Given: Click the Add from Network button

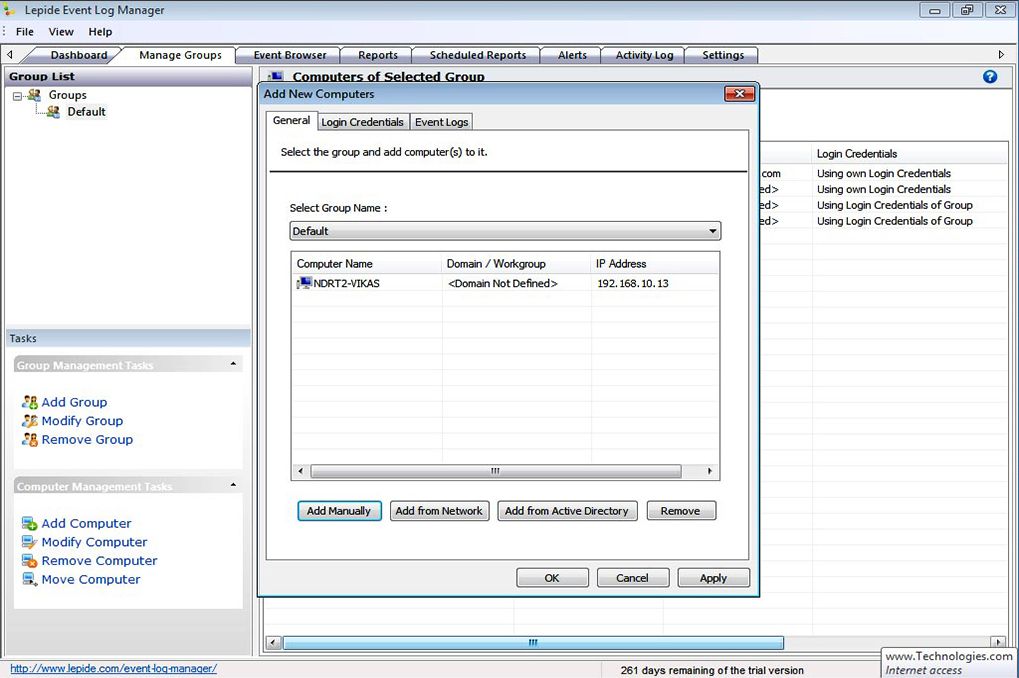Looking at the screenshot, I should point(439,511).
